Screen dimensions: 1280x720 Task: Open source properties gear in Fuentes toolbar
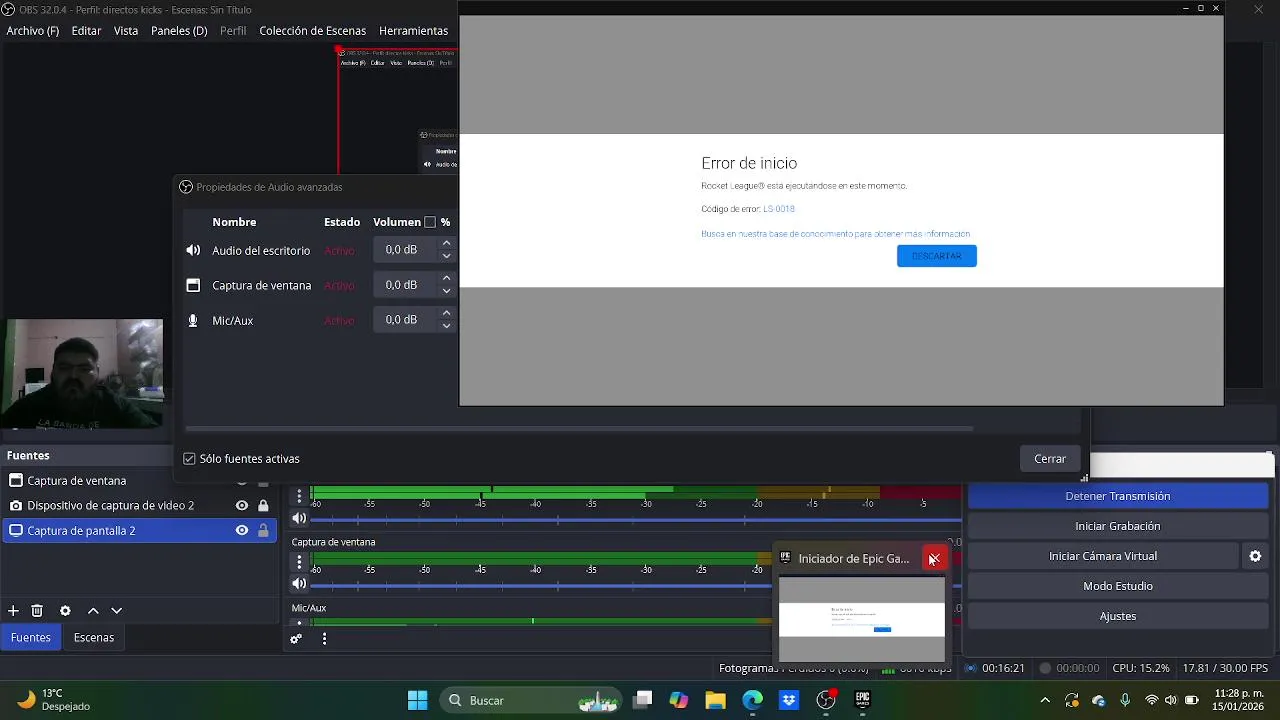[65, 611]
